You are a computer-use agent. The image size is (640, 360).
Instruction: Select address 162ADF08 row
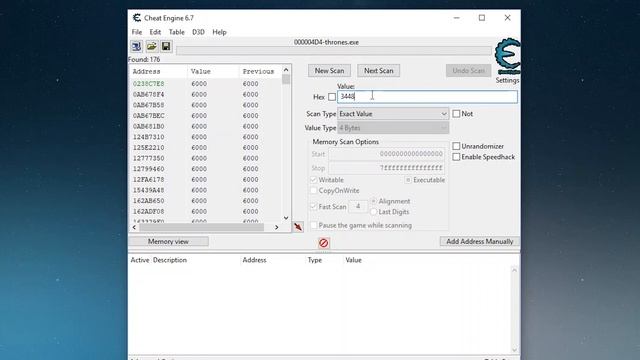(205, 211)
